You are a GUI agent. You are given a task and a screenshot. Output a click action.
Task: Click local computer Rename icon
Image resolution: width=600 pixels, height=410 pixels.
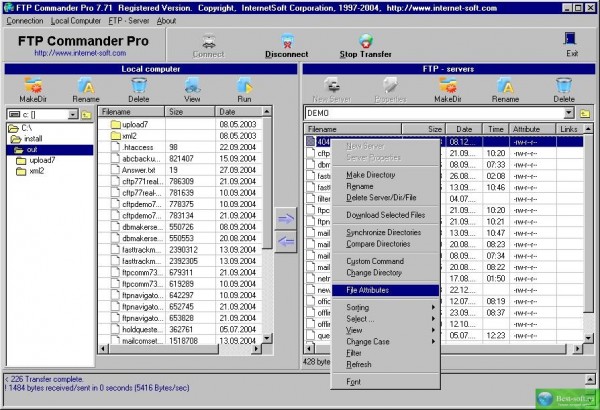86,85
